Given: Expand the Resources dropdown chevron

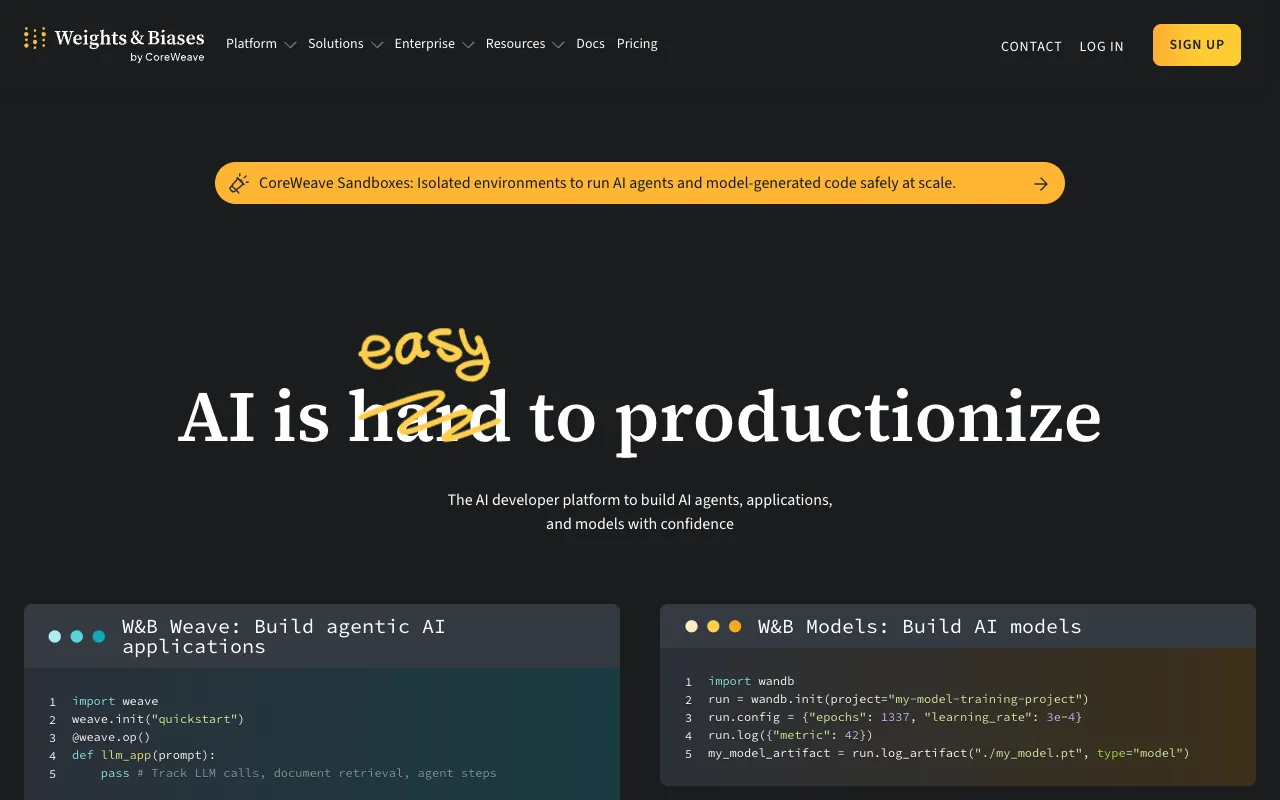Looking at the screenshot, I should click(x=558, y=45).
